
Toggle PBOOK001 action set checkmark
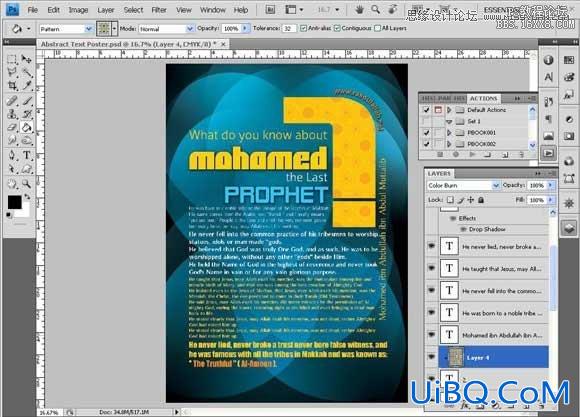click(x=426, y=132)
